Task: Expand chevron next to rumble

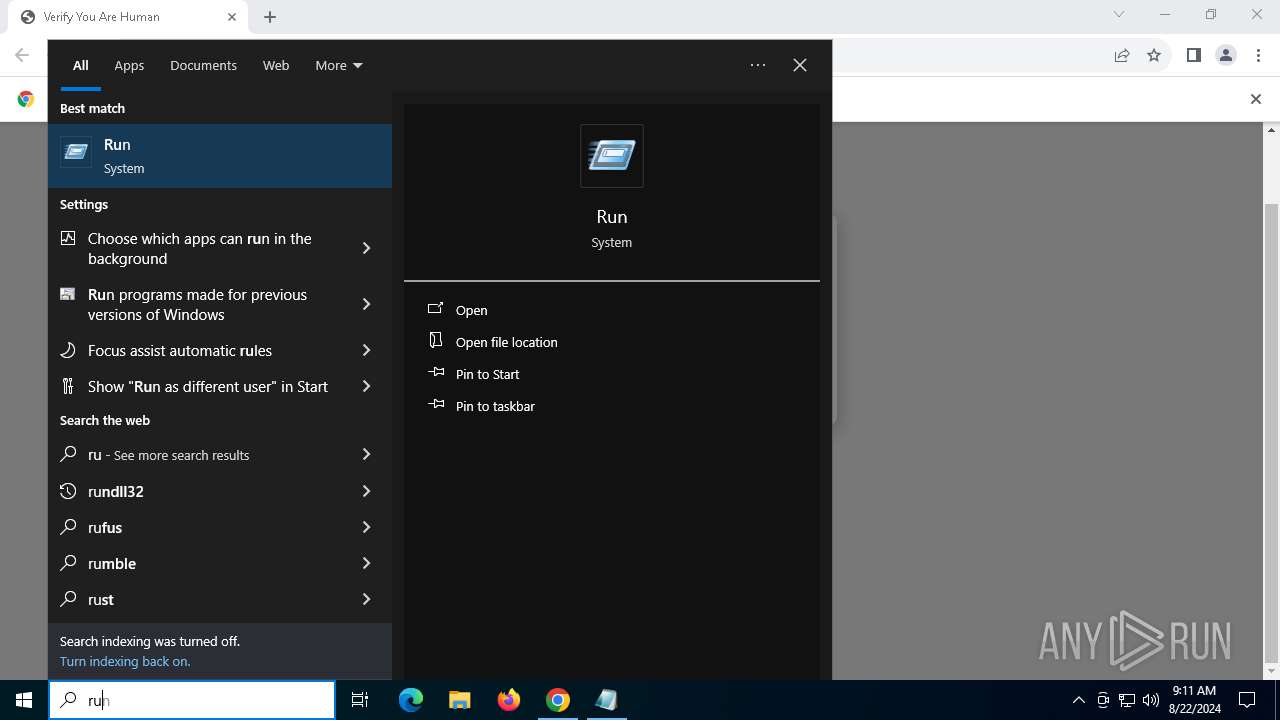Action: pos(366,563)
